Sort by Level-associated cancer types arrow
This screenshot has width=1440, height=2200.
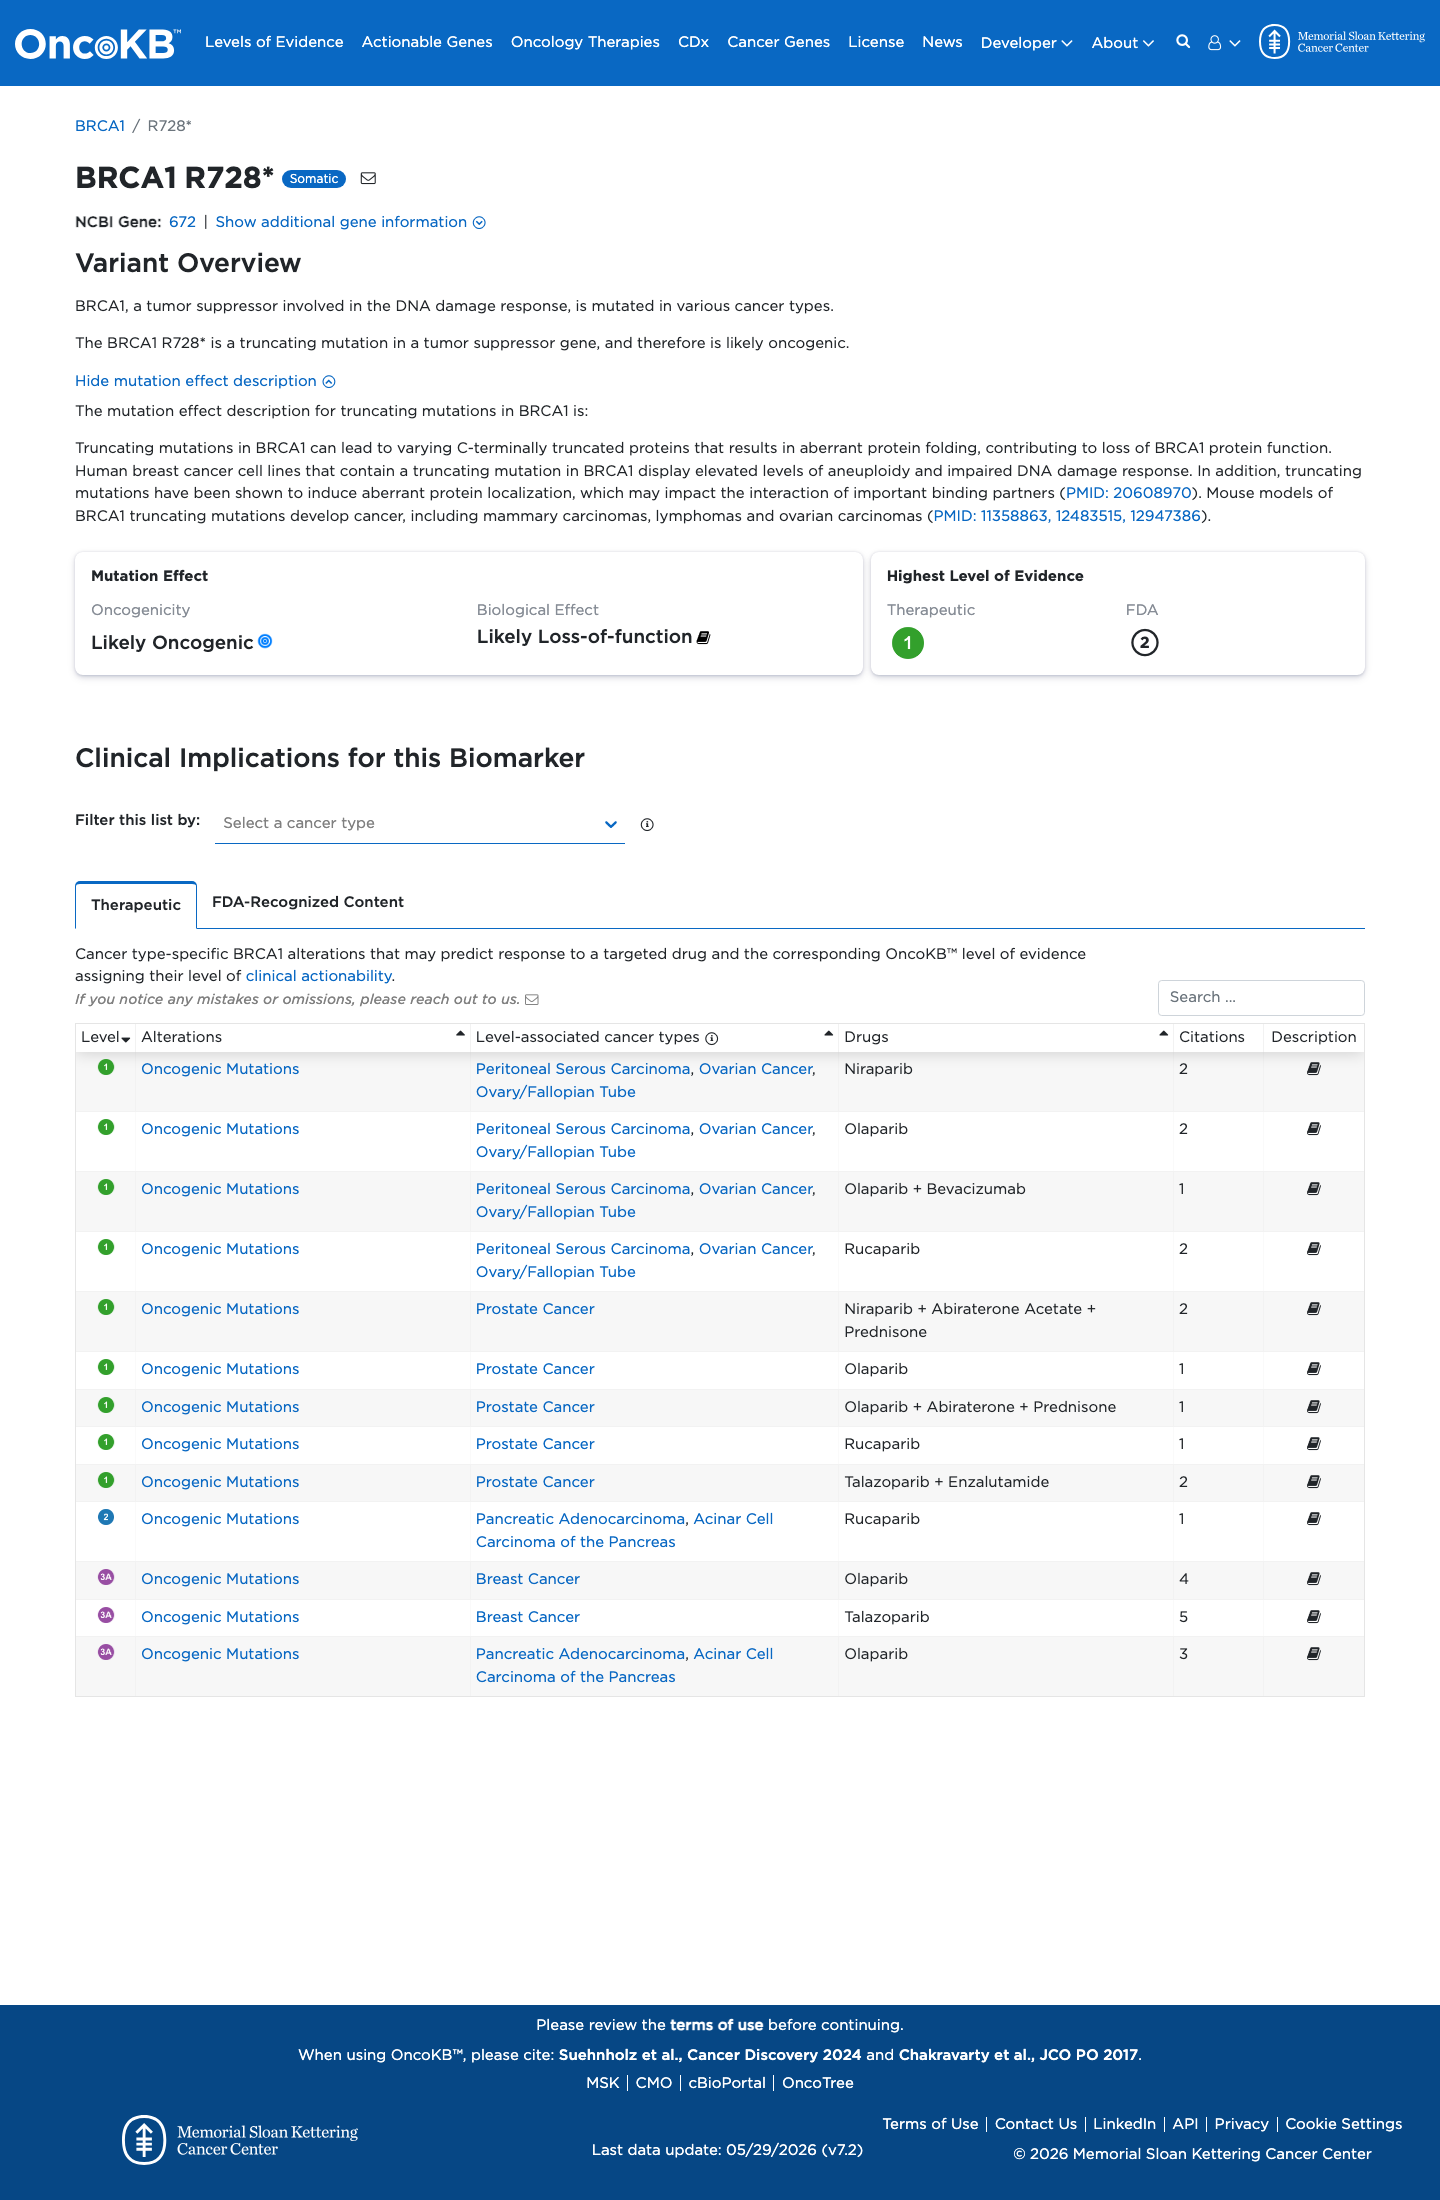point(828,1034)
